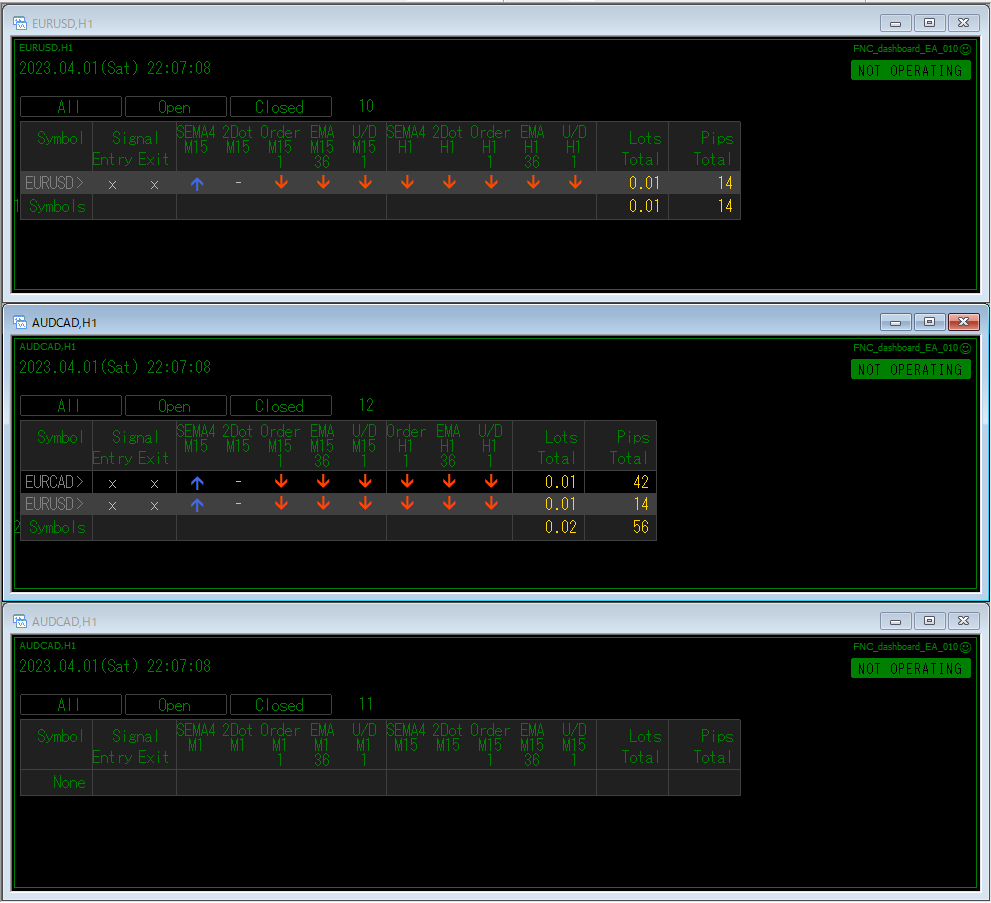This screenshot has width=991, height=903.
Task: Click the EURCAD row U/D M15 down arrow
Action: pos(365,482)
